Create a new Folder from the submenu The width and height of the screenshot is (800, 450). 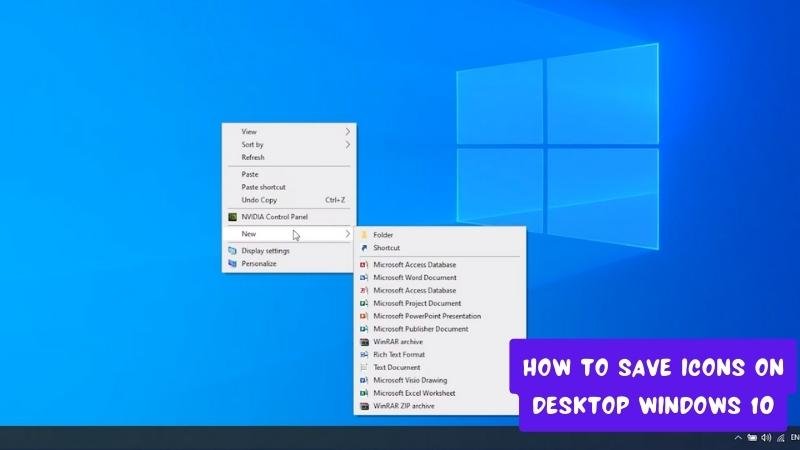pyautogui.click(x=440, y=235)
